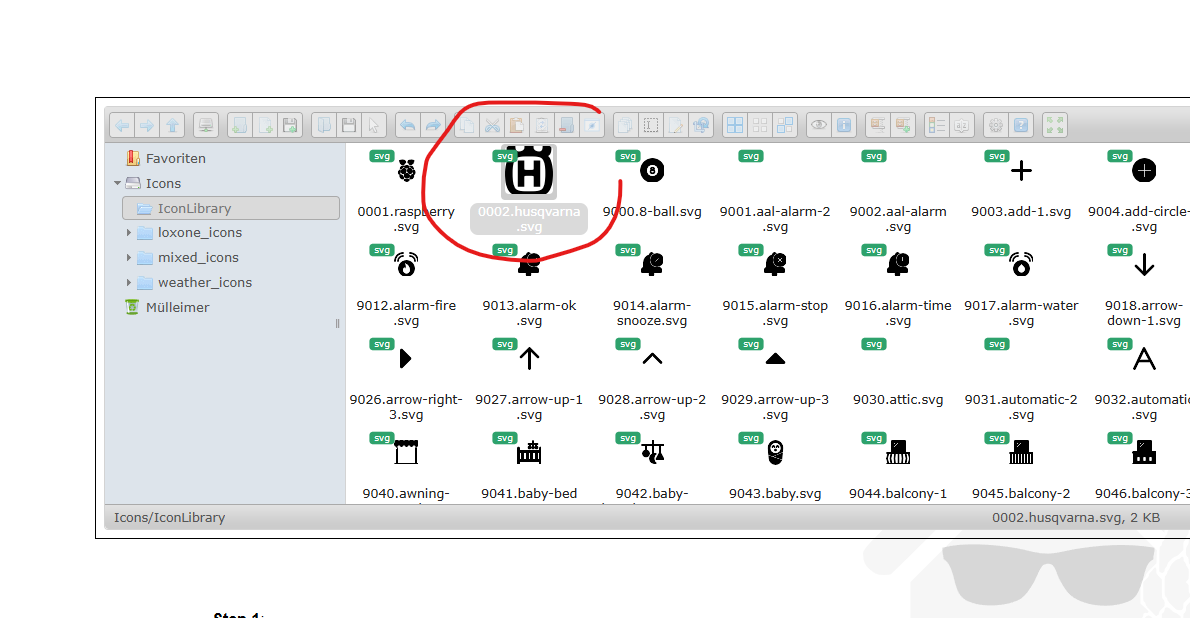
Task: Select the 9017.alarm-water.svg file
Action: [1021, 285]
